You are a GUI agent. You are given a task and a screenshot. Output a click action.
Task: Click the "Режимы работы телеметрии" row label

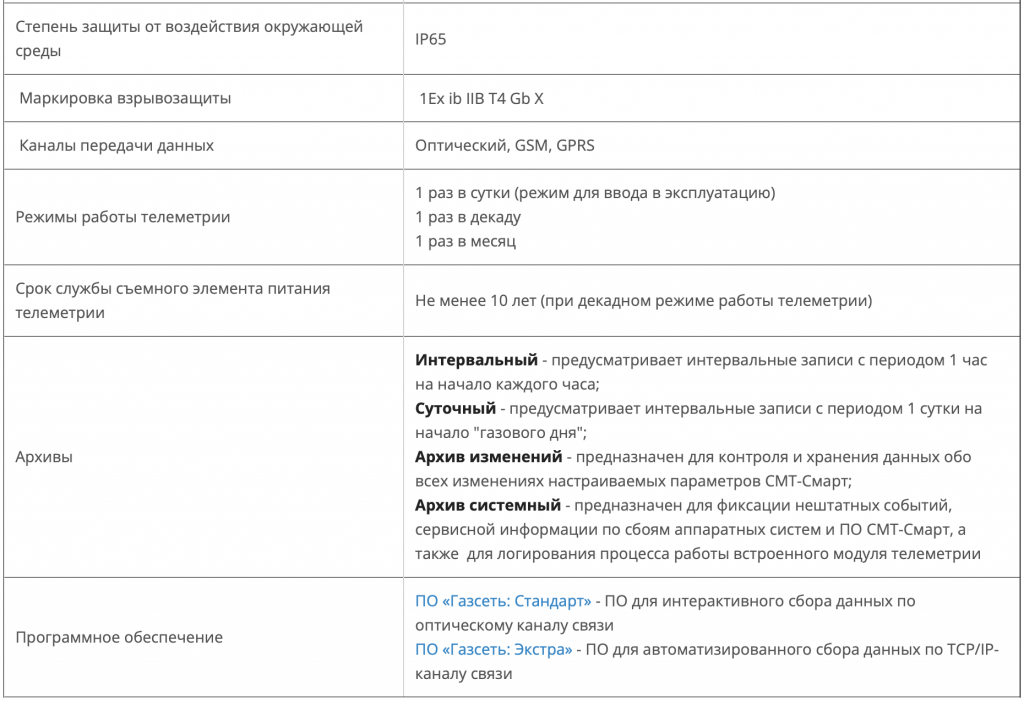coord(123,217)
